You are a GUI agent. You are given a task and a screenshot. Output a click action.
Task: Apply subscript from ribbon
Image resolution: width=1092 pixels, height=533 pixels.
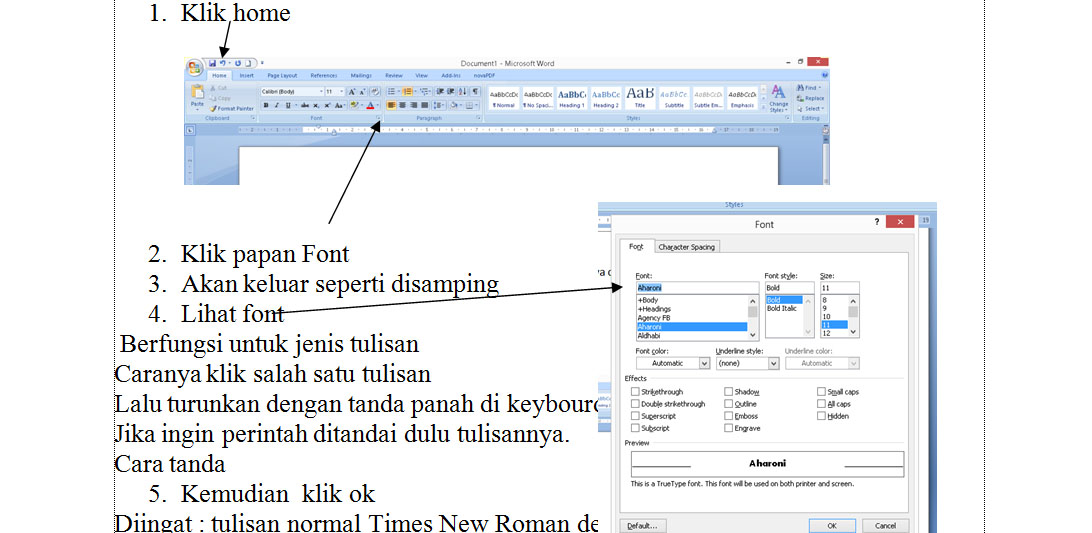(x=315, y=105)
